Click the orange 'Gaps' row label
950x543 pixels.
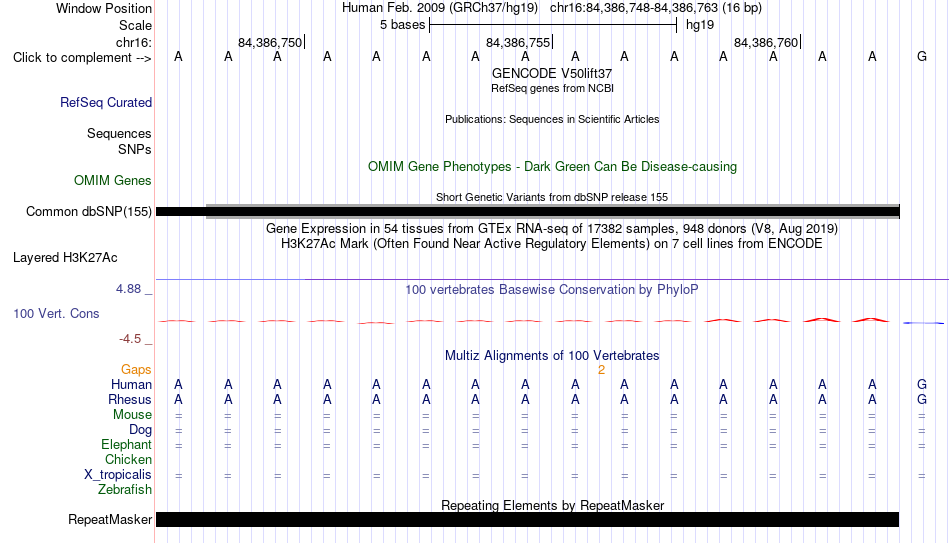coord(136,370)
